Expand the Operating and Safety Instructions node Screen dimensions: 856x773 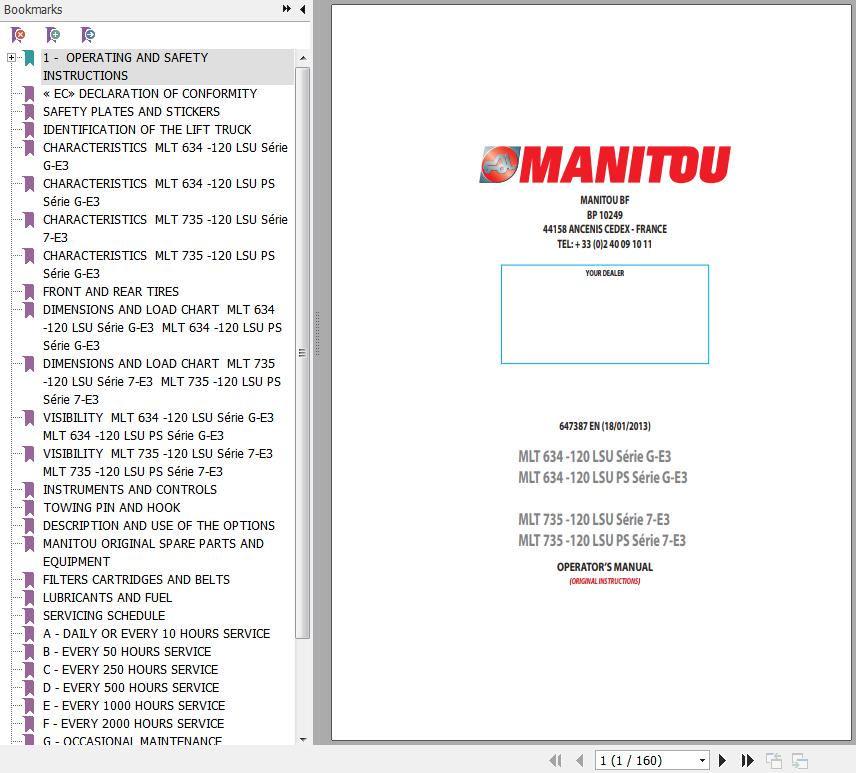coord(11,57)
